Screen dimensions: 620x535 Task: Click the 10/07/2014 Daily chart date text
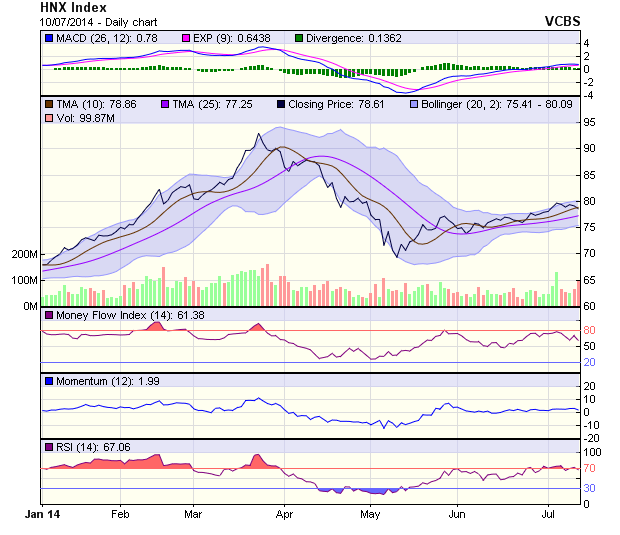(98, 21)
